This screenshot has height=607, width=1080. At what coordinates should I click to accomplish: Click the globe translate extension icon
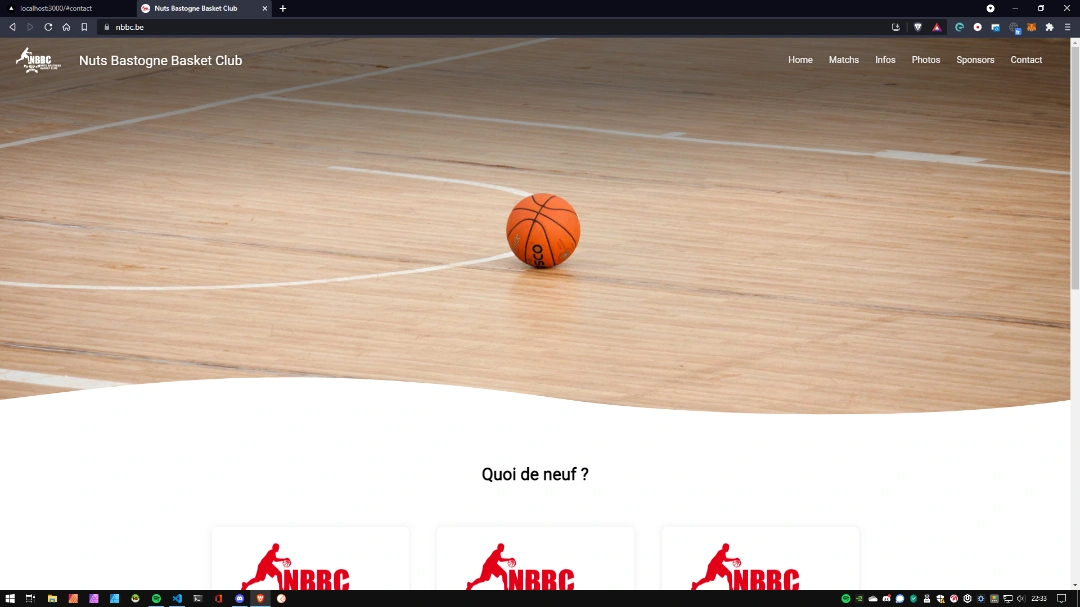tap(1014, 28)
